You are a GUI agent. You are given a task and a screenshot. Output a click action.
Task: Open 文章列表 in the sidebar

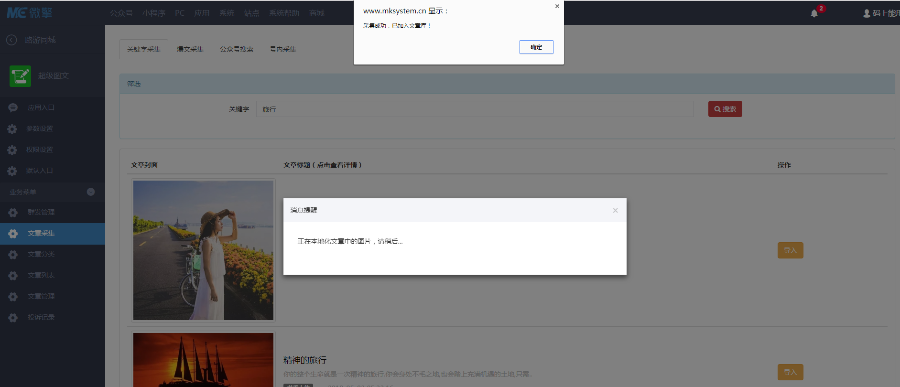pyautogui.click(x=52, y=276)
